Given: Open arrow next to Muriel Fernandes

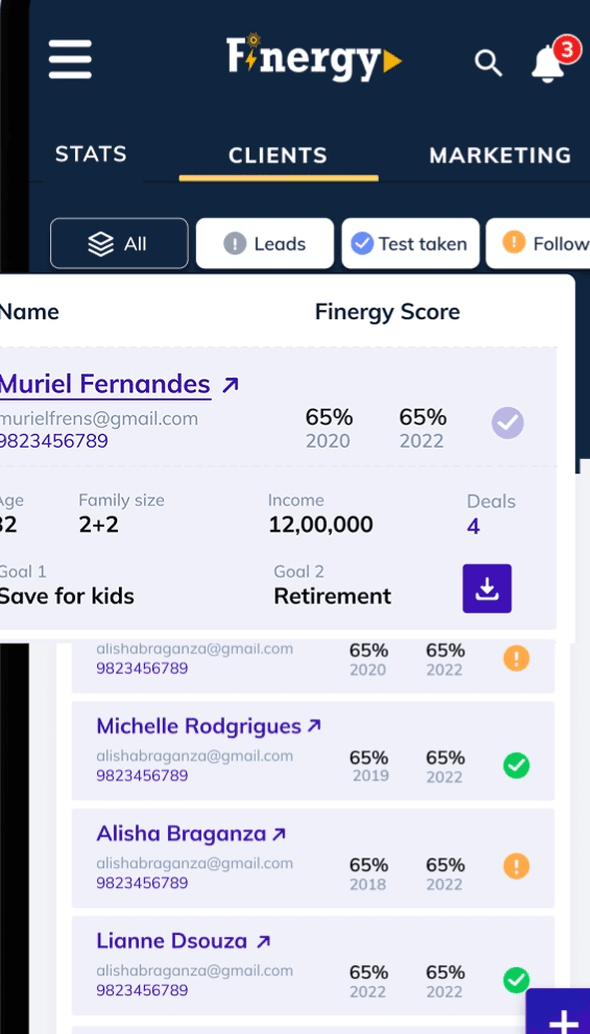Looking at the screenshot, I should click(230, 384).
